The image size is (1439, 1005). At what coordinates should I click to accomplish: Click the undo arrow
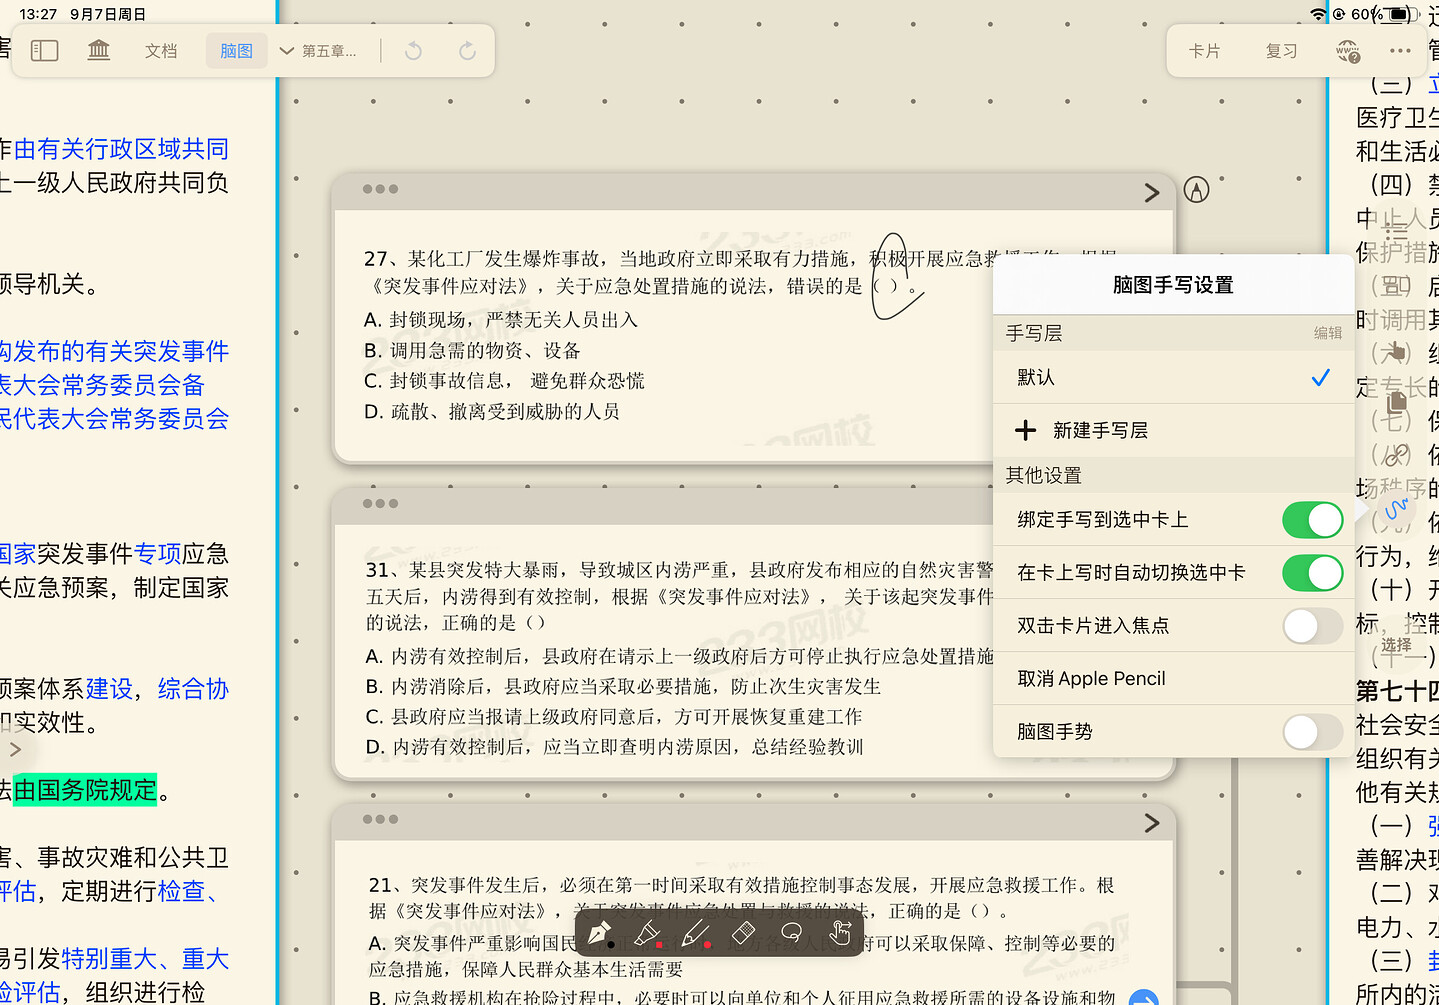[x=413, y=51]
